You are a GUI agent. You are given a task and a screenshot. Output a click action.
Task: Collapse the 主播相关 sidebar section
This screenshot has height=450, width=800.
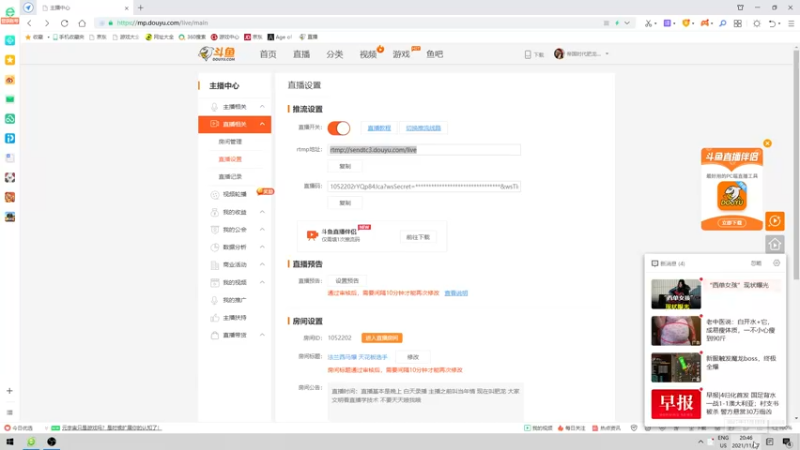(262, 107)
